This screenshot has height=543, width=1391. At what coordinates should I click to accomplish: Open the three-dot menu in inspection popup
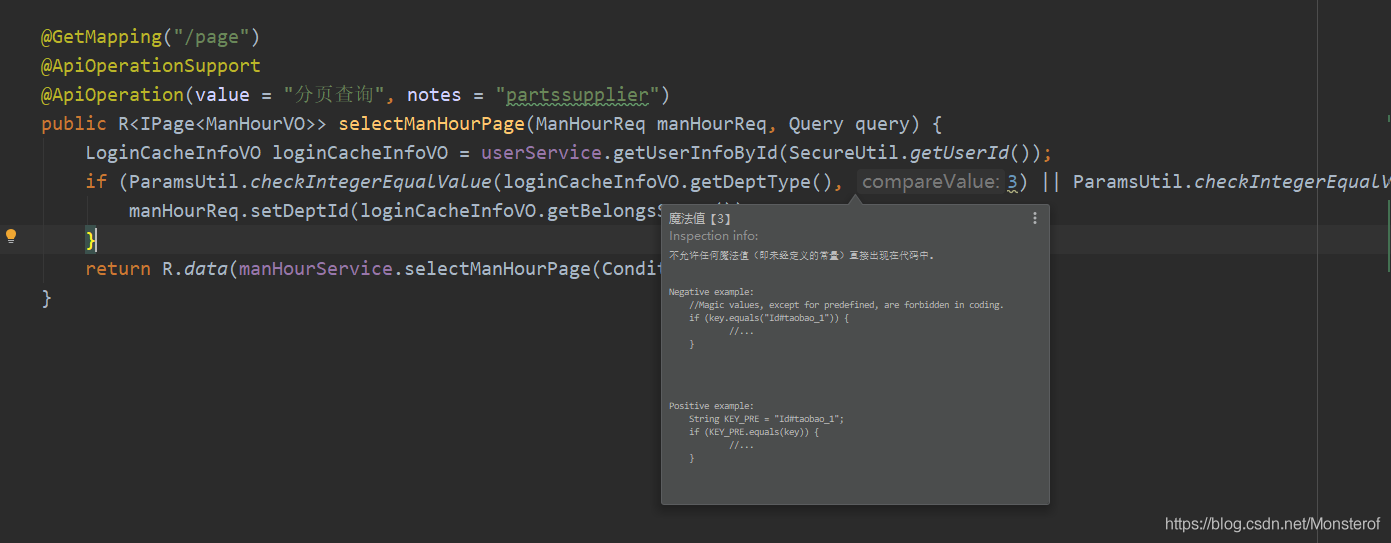coord(1035,218)
